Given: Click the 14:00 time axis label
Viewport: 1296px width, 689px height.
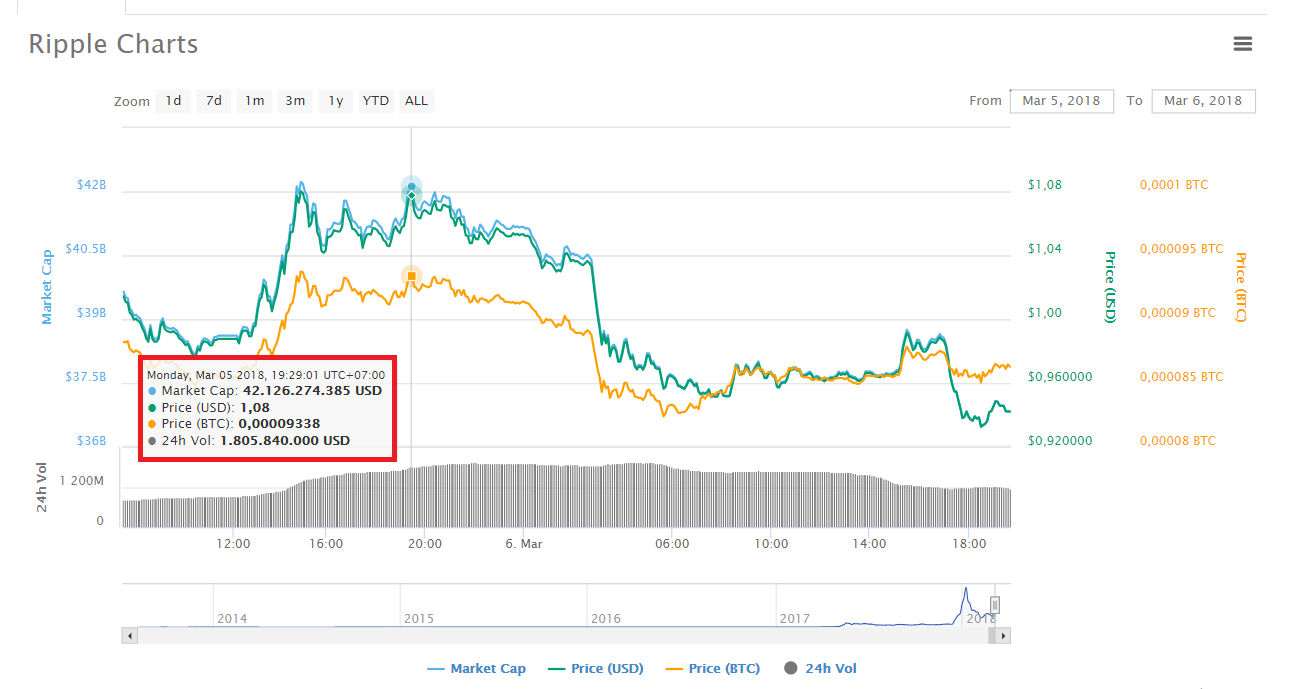Looking at the screenshot, I should click(869, 543).
